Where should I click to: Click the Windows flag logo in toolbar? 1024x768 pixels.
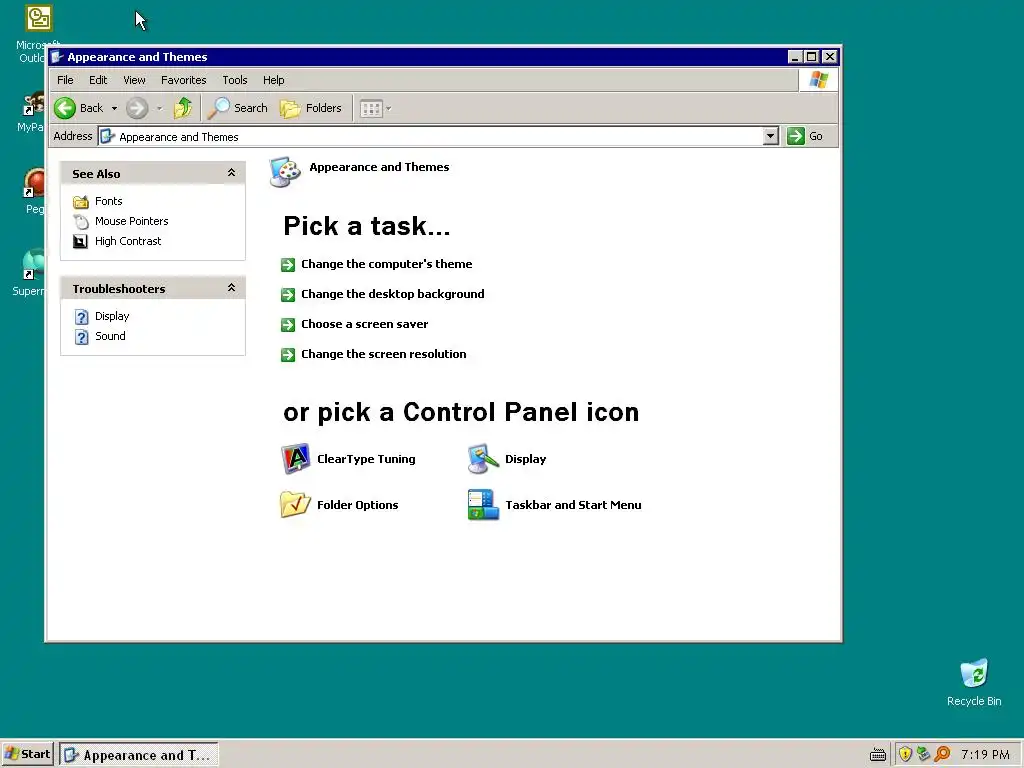coord(818,80)
